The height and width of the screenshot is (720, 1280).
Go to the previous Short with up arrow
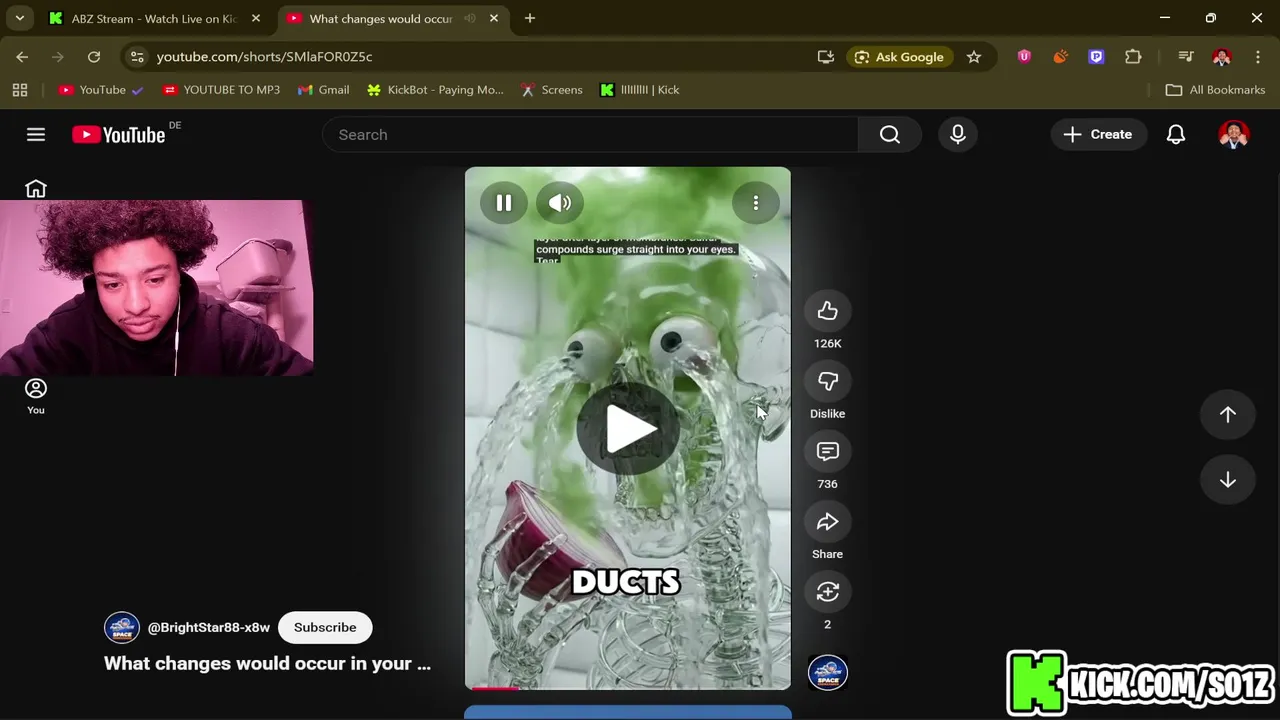(1227, 414)
